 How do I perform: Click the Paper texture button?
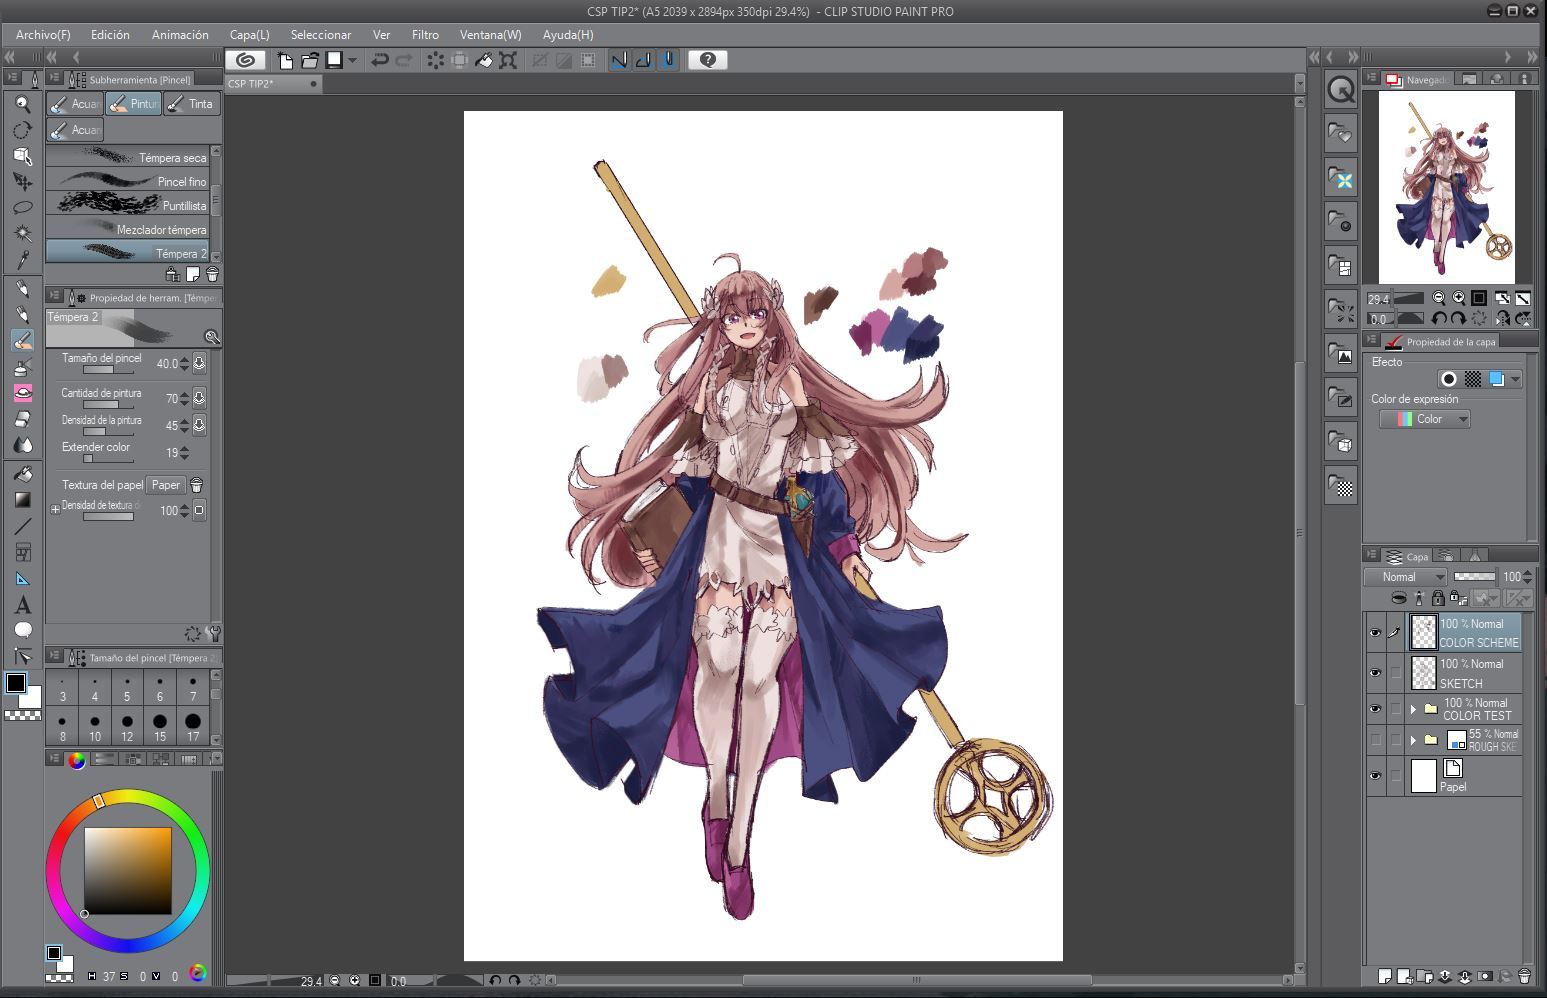click(166, 485)
